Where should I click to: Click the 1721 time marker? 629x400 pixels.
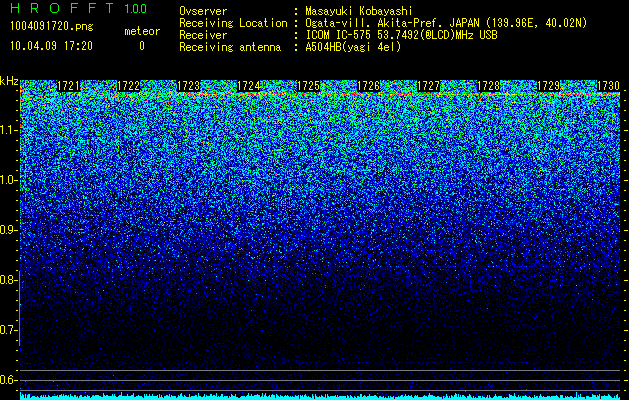tap(69, 86)
